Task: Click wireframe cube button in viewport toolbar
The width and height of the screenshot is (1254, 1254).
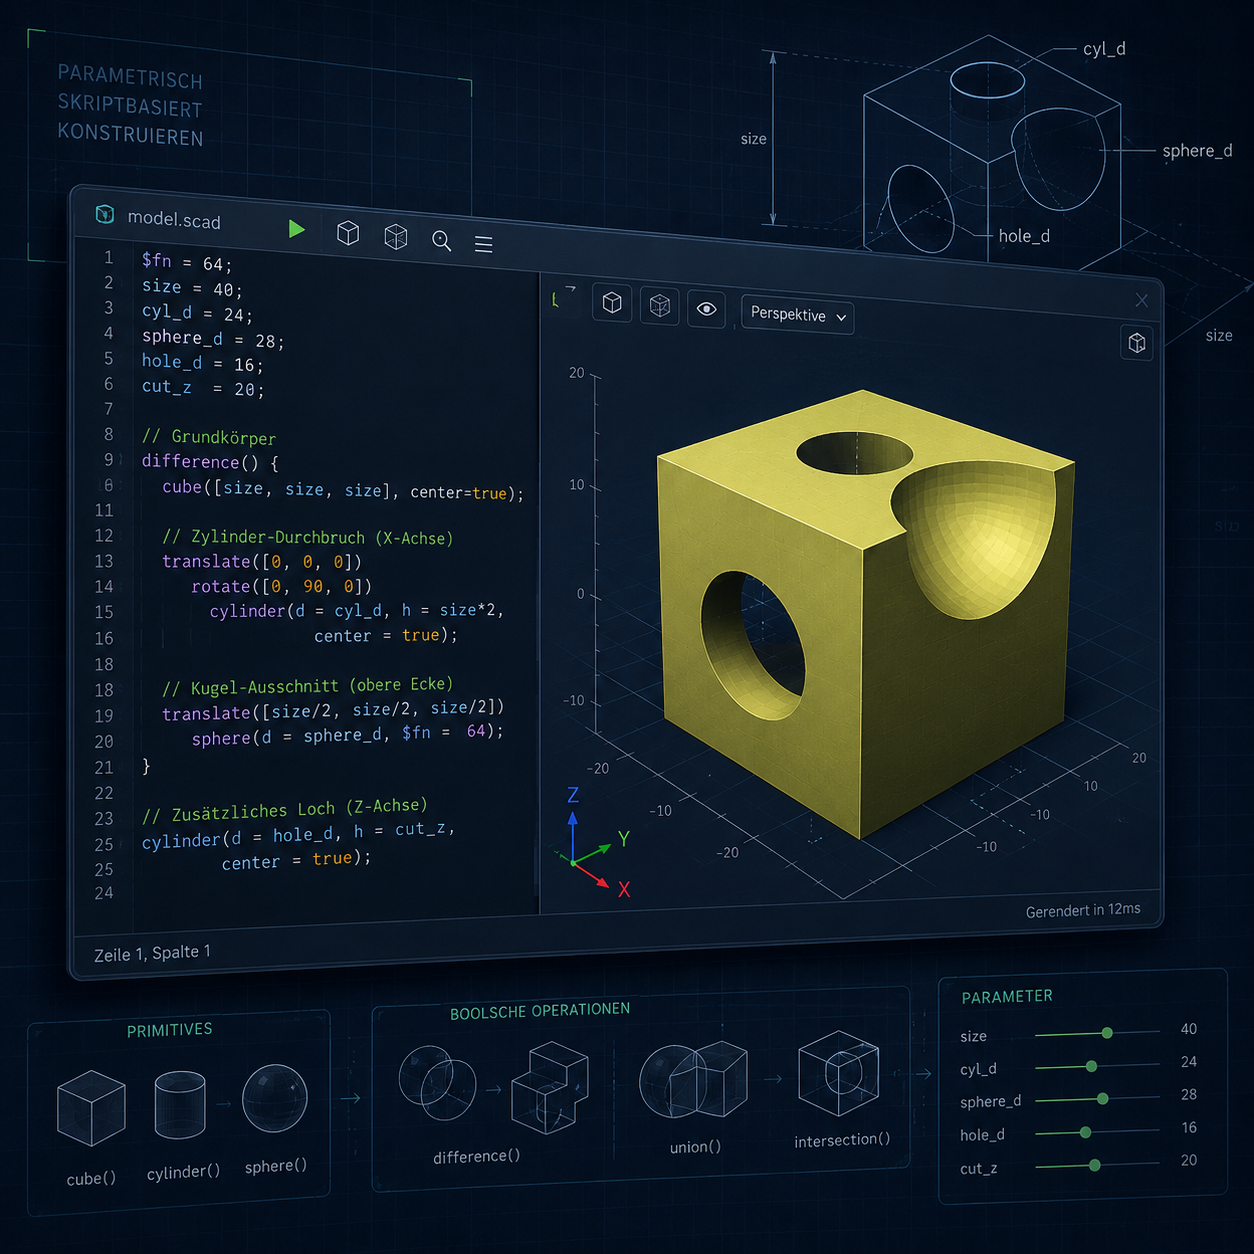Action: (660, 306)
